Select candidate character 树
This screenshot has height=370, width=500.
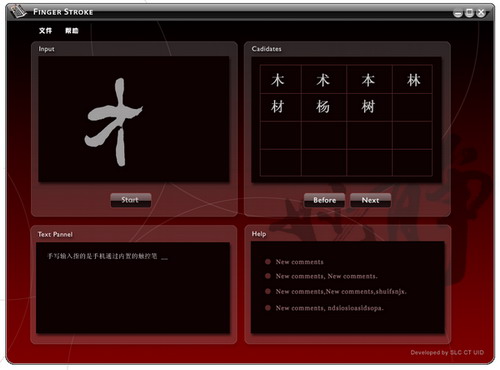coord(368,107)
